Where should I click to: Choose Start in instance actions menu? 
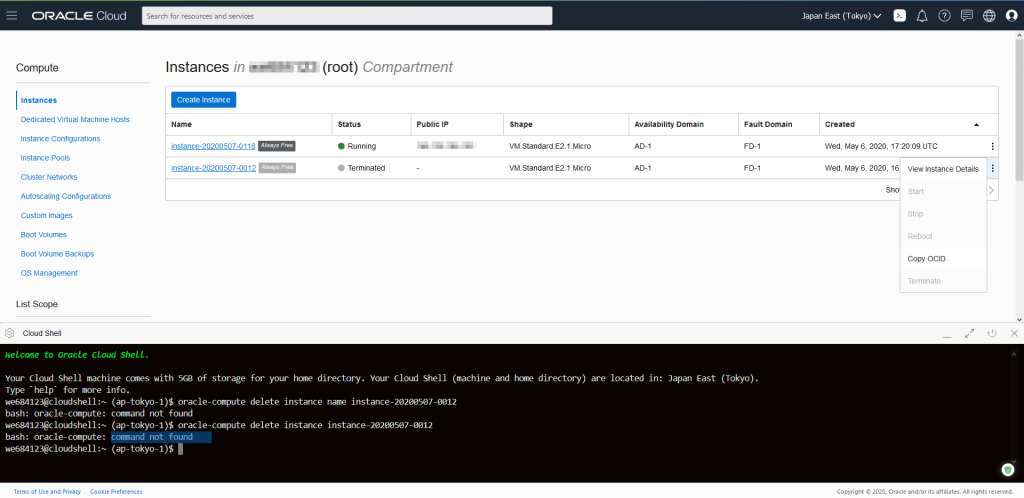[943, 191]
